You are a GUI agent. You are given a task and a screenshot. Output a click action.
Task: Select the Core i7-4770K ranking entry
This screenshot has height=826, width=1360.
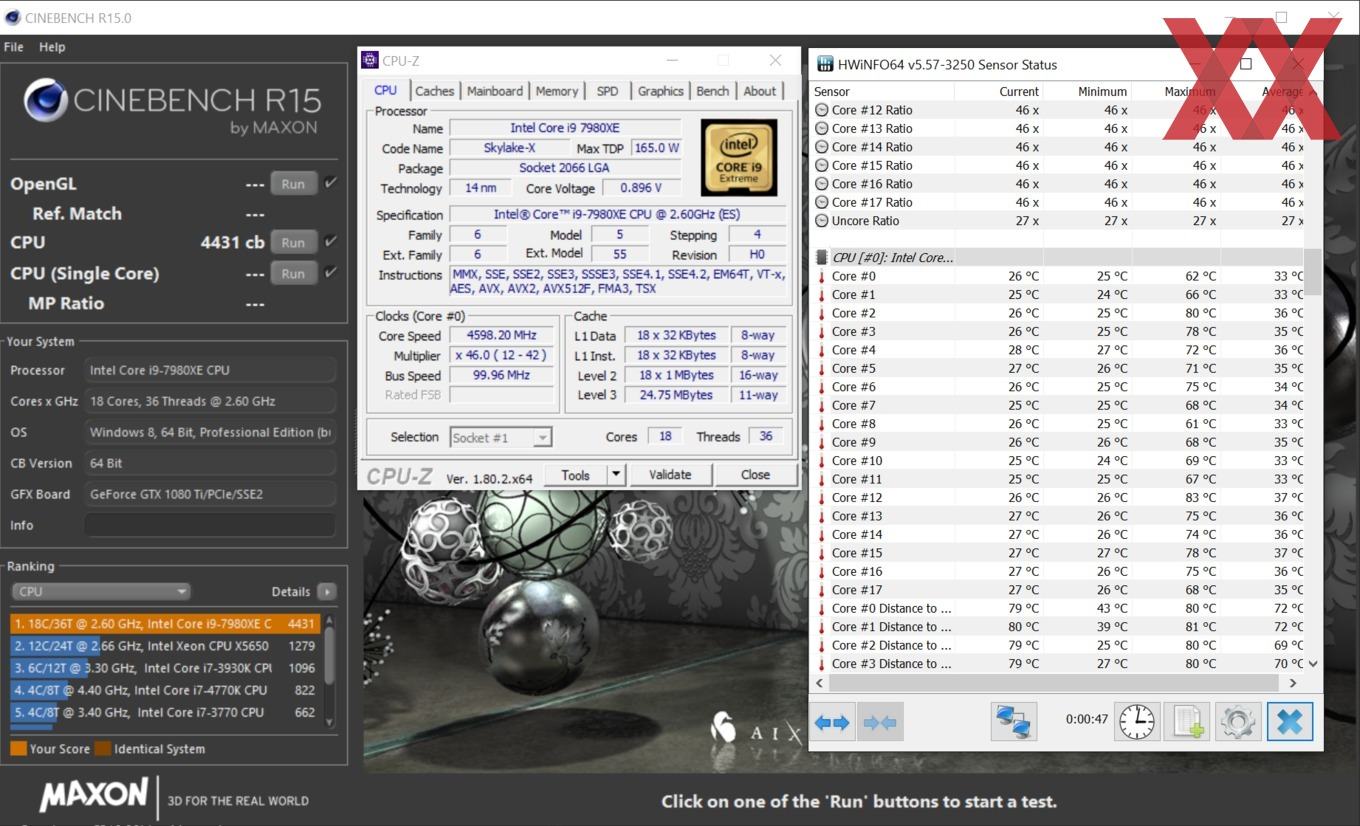pyautogui.click(x=166, y=690)
